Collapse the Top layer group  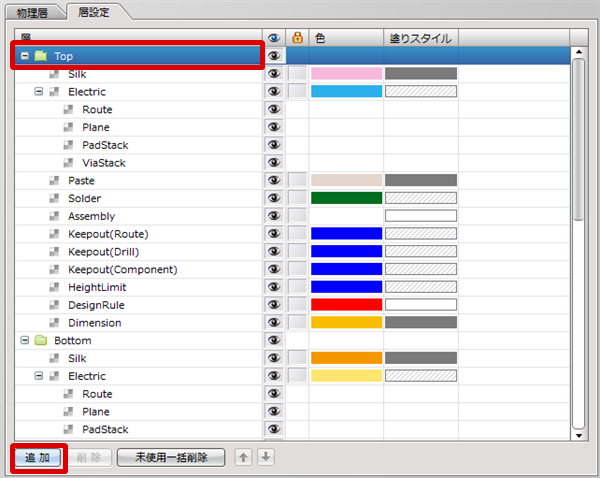click(25, 56)
